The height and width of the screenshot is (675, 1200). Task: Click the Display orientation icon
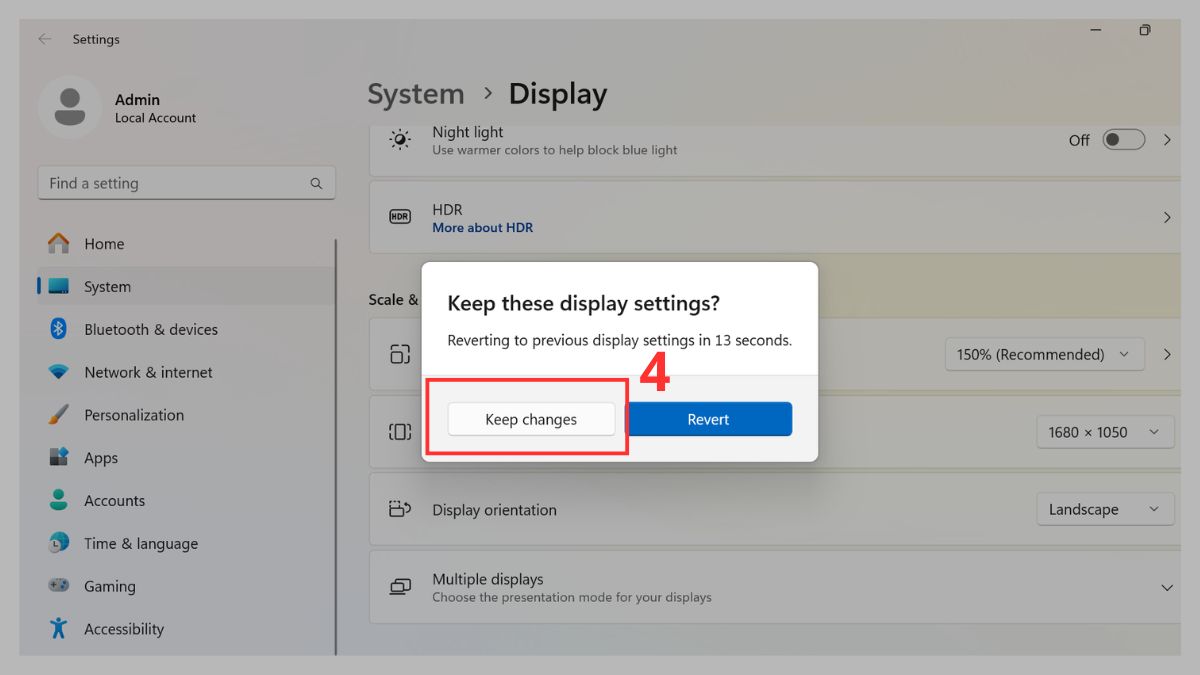401,509
